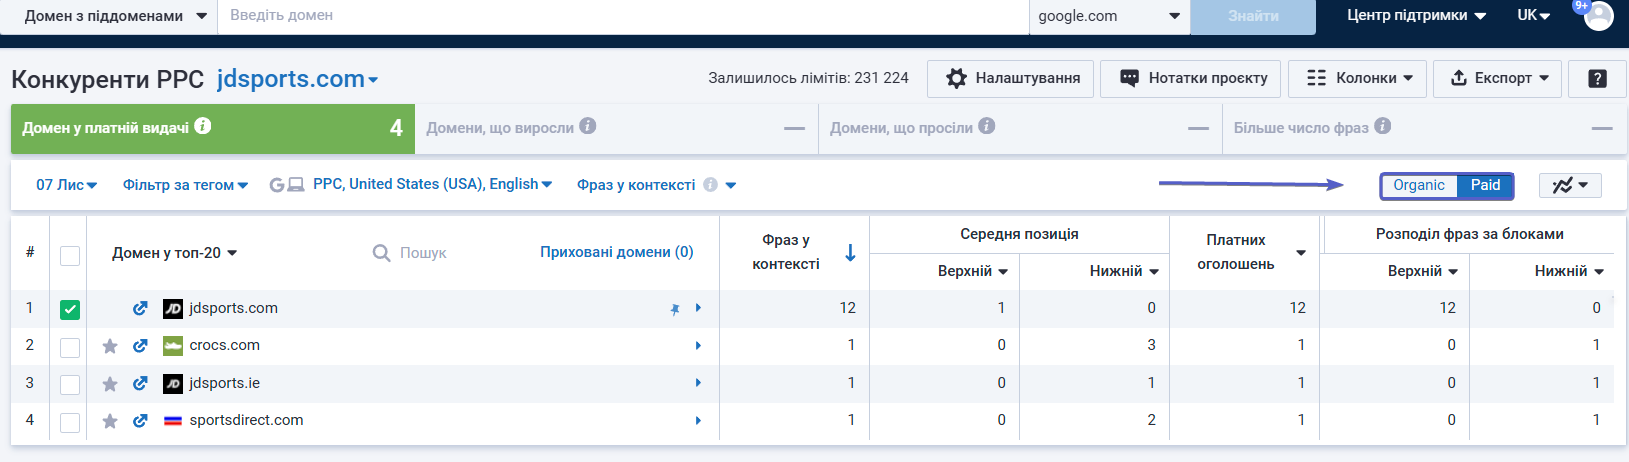Open the Домен з піддоменами dropdown

109,16
